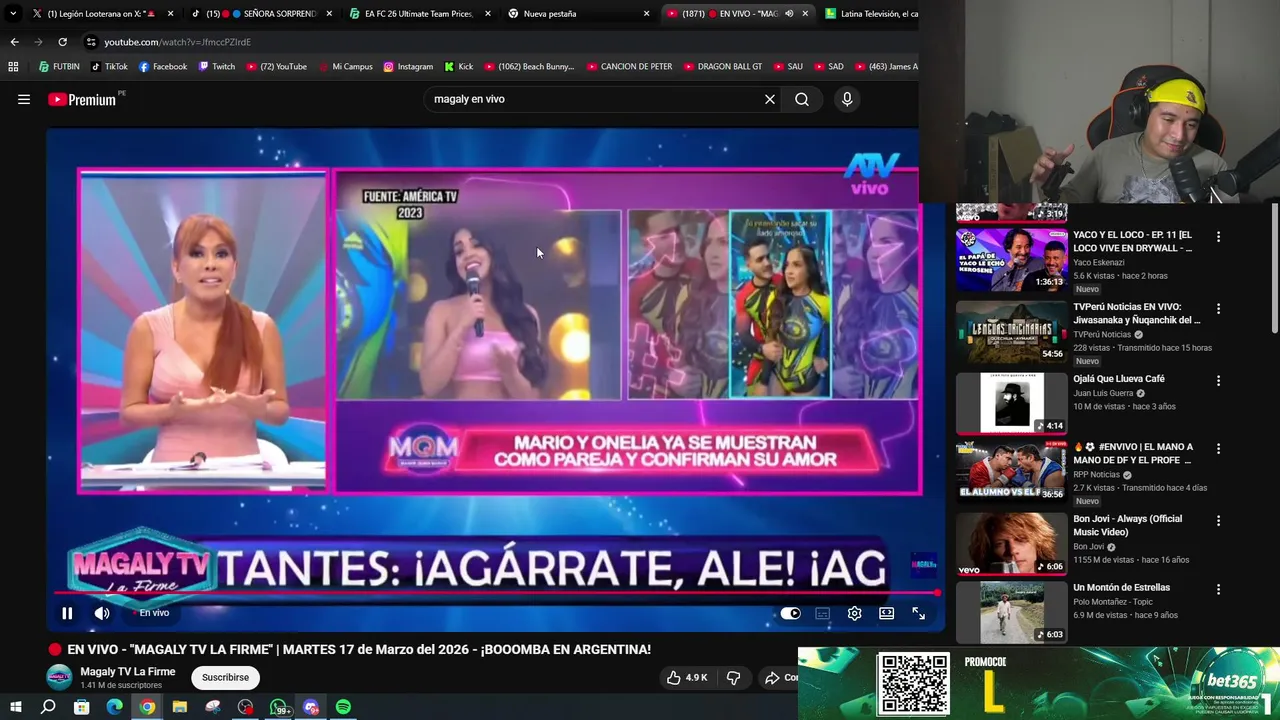The image size is (1280, 720).
Task: Open the TVPerú Noticias EN VIVO video title
Action: click(x=1137, y=314)
